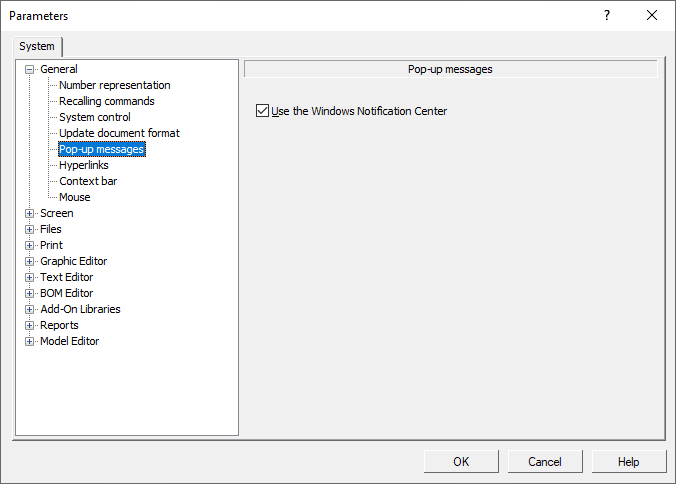
Task: Open Help for this dialog
Action: tap(628, 462)
